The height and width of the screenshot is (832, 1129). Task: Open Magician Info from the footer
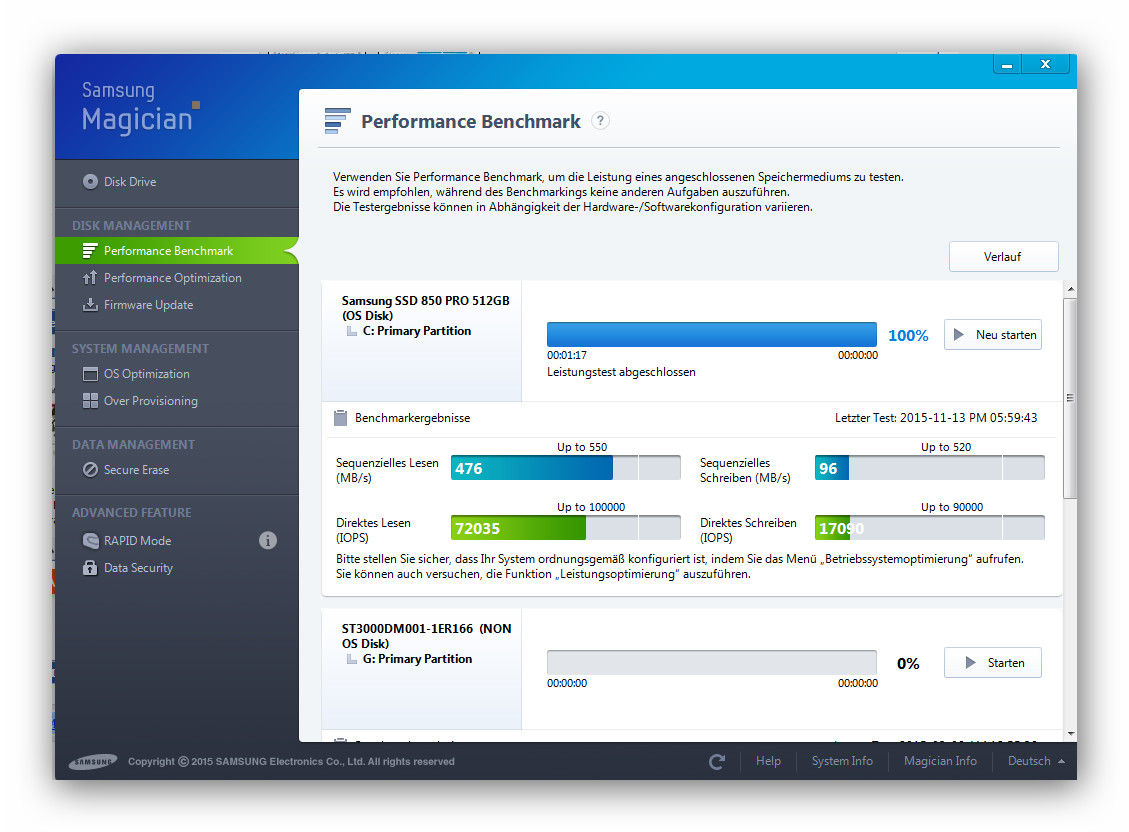click(x=940, y=761)
